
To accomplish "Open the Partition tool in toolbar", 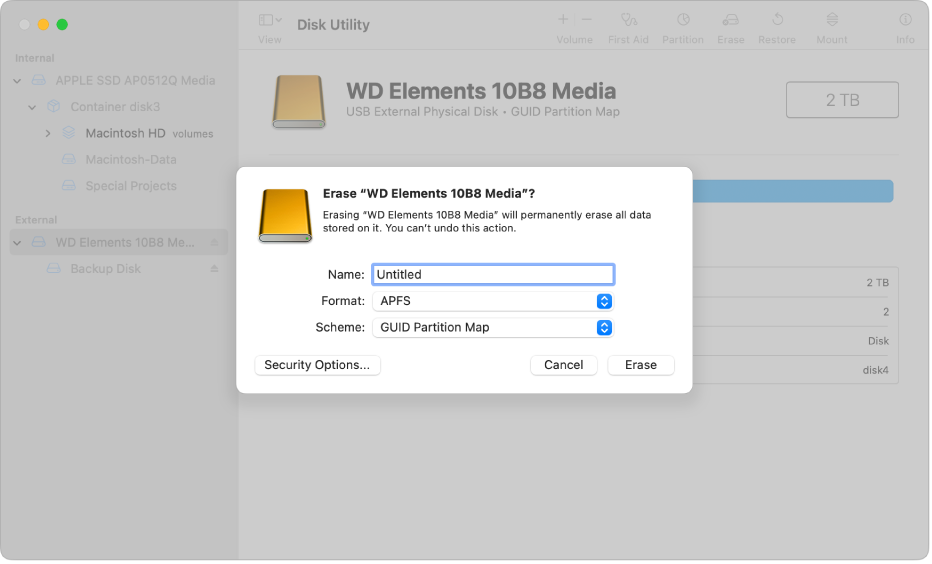I will (684, 20).
